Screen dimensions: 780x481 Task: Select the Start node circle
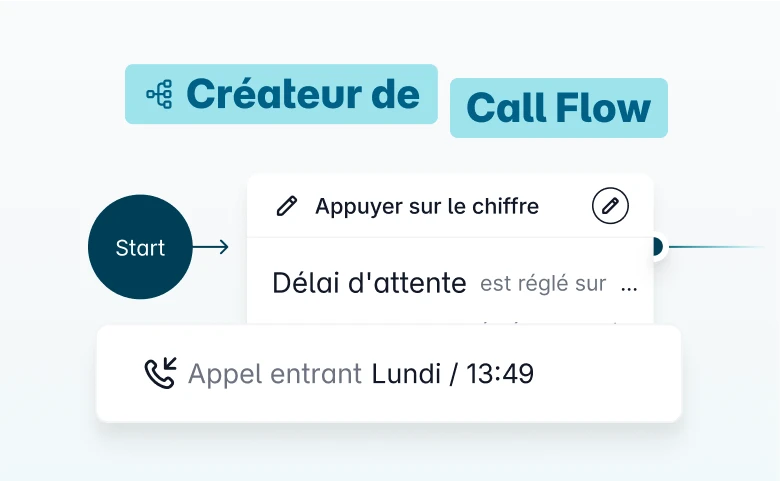[x=140, y=247]
